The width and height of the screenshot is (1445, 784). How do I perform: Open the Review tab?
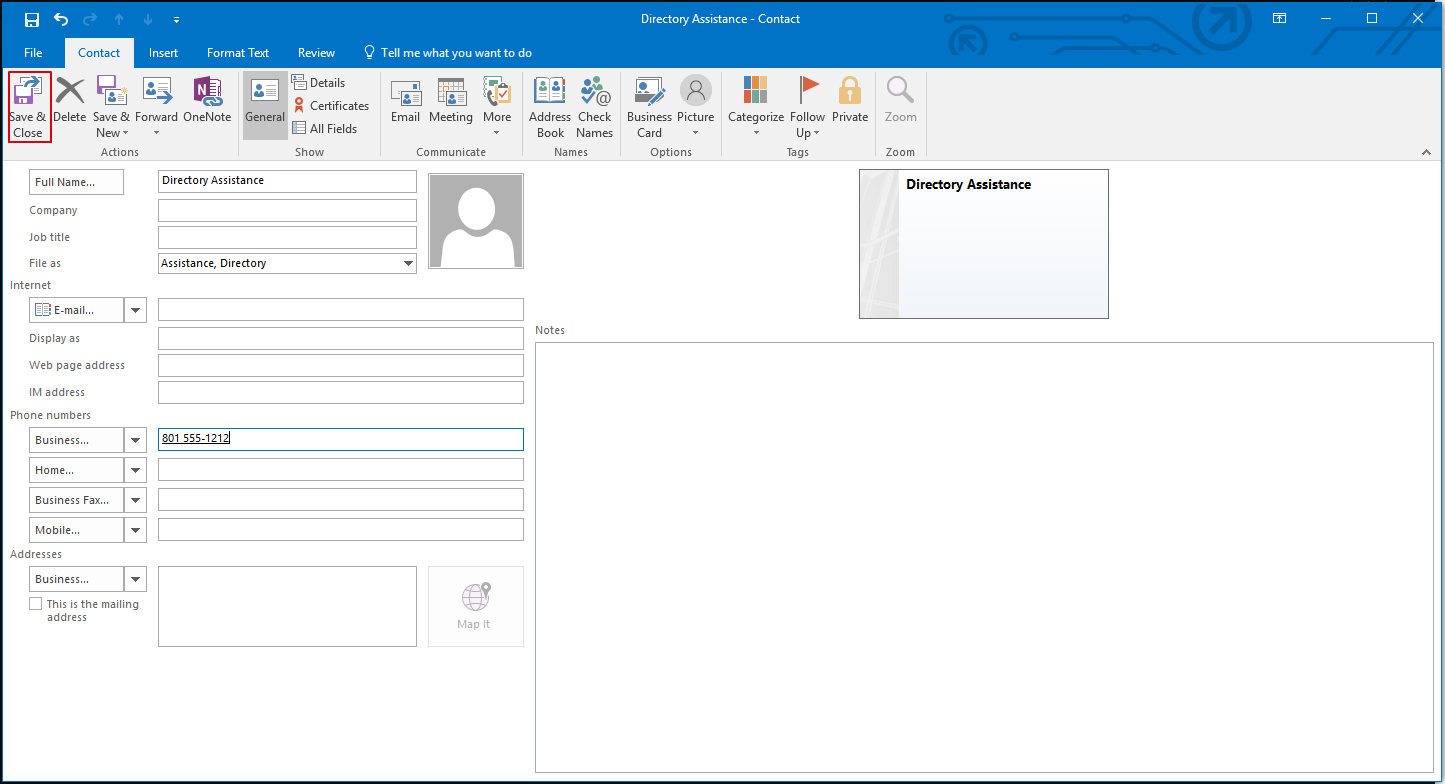316,53
